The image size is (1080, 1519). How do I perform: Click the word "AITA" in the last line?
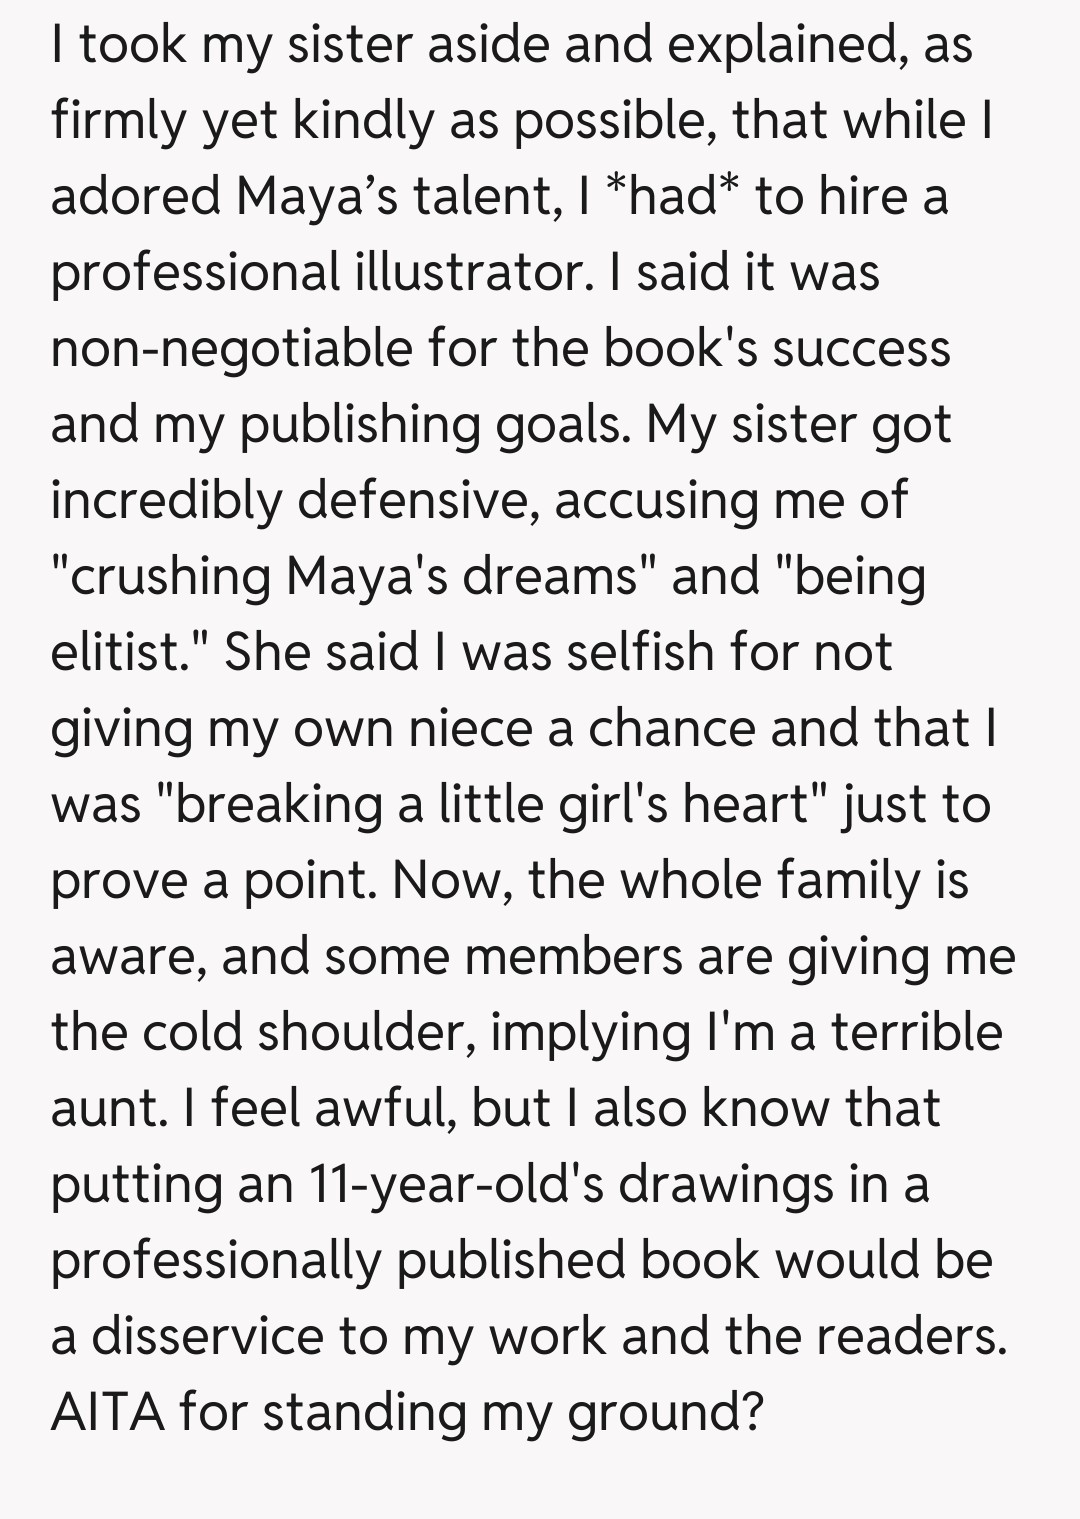click(107, 1412)
